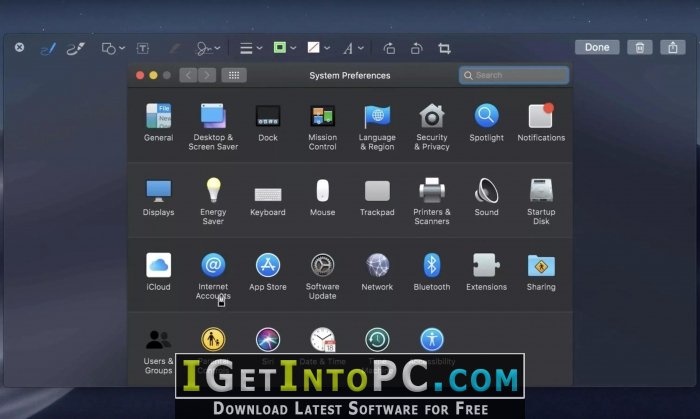The image size is (700, 419).
Task: Select the Text box tool
Action: coord(142,48)
